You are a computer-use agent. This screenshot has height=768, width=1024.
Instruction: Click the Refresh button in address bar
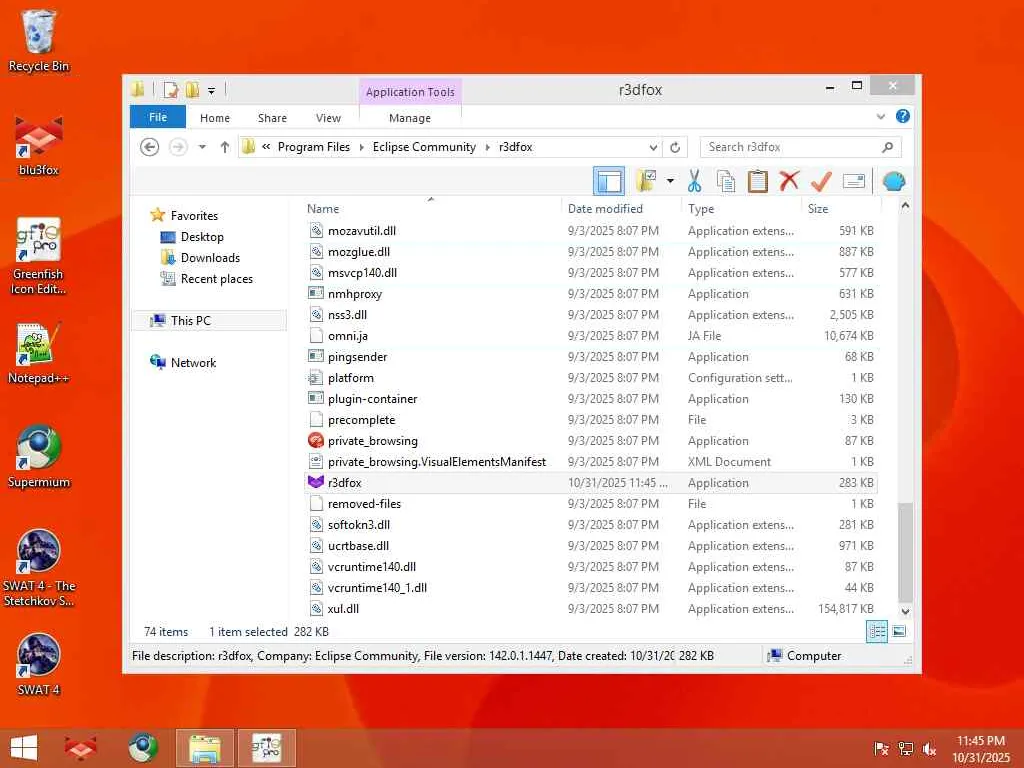(x=675, y=148)
